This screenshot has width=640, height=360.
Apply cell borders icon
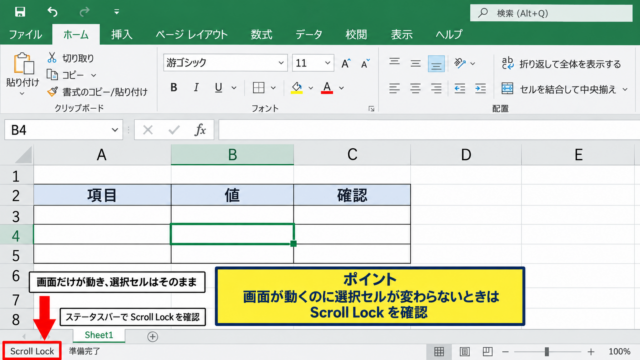(258, 87)
